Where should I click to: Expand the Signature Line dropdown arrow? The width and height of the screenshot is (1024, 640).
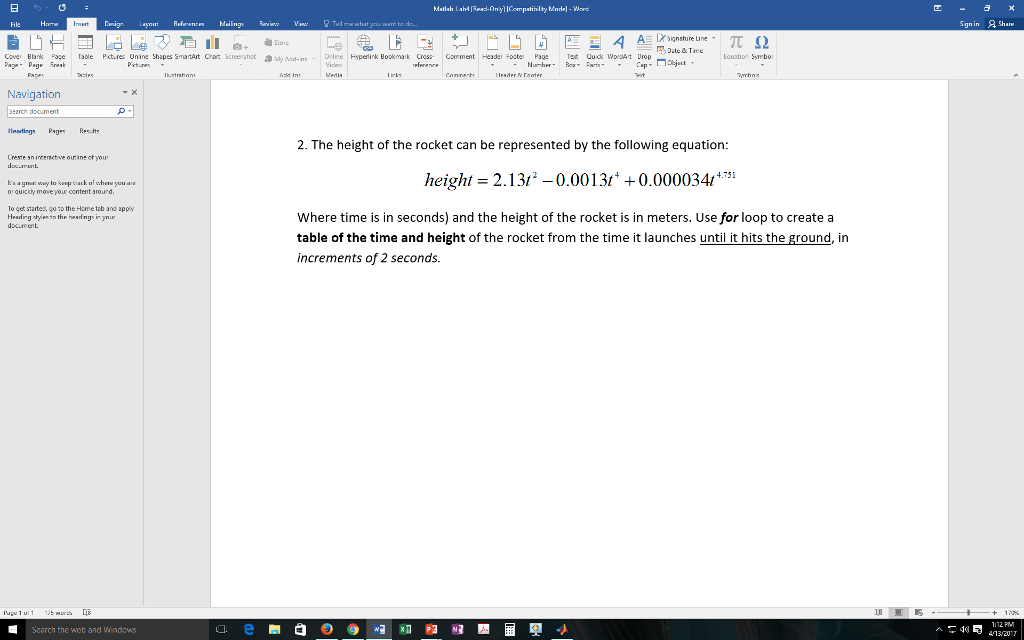713,39
